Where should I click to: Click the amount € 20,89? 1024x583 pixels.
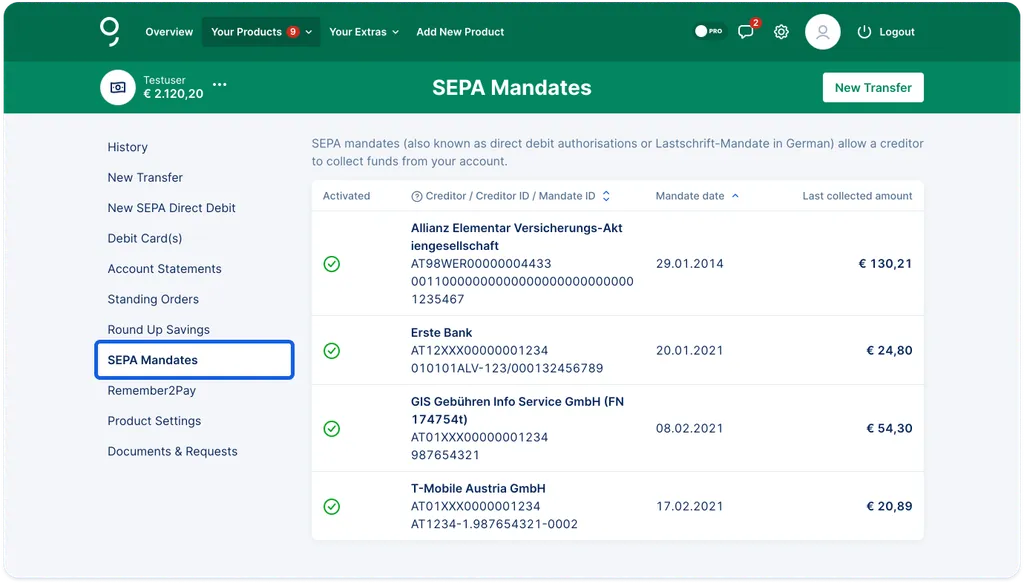[889, 507]
